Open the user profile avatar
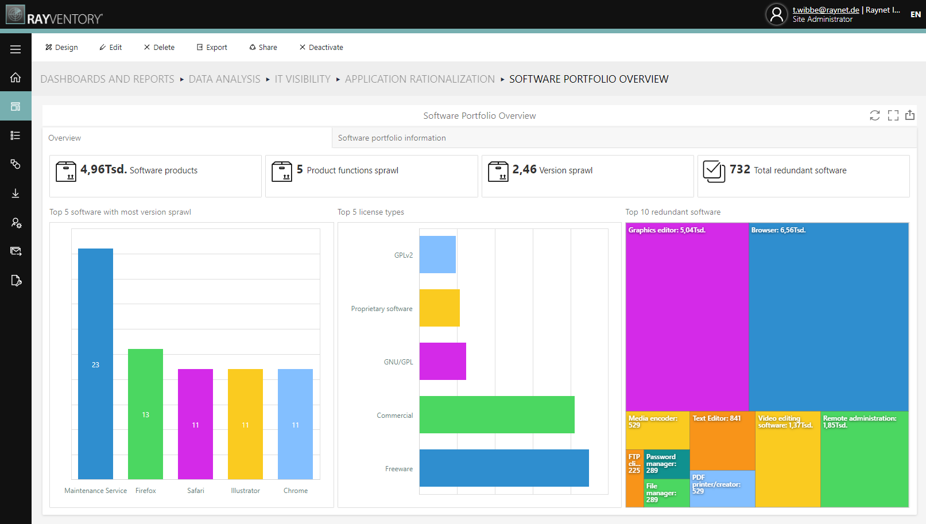 click(776, 14)
